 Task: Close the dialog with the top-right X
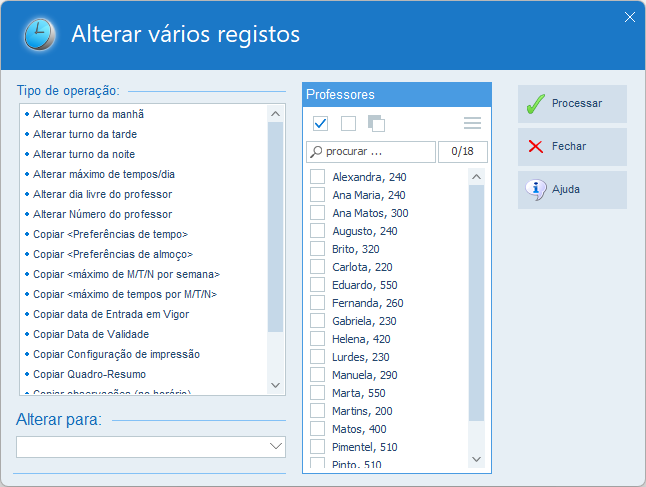tap(630, 16)
